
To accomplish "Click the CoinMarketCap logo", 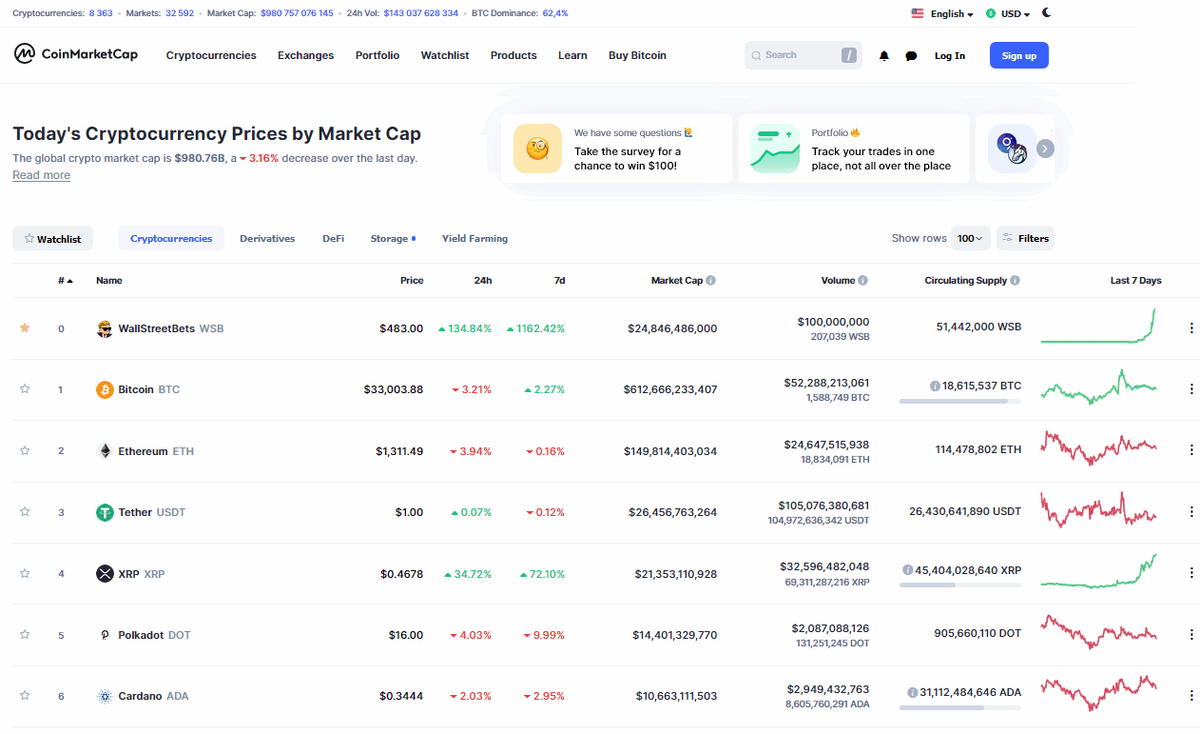I will click(x=76, y=54).
